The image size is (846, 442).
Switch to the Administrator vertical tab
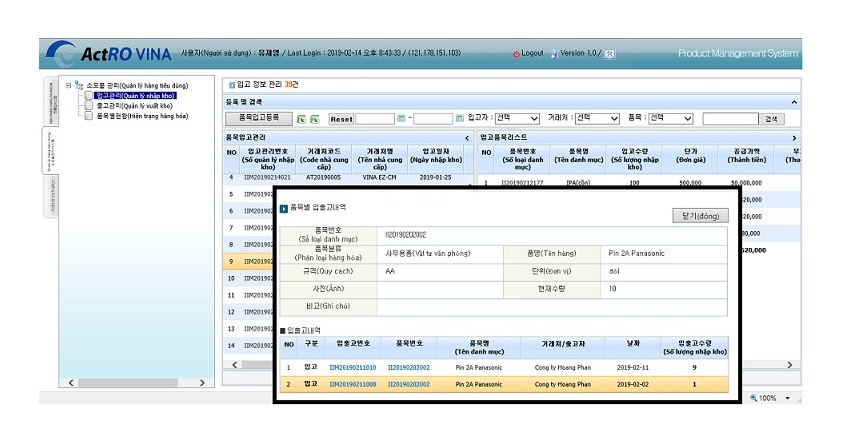(x=52, y=196)
